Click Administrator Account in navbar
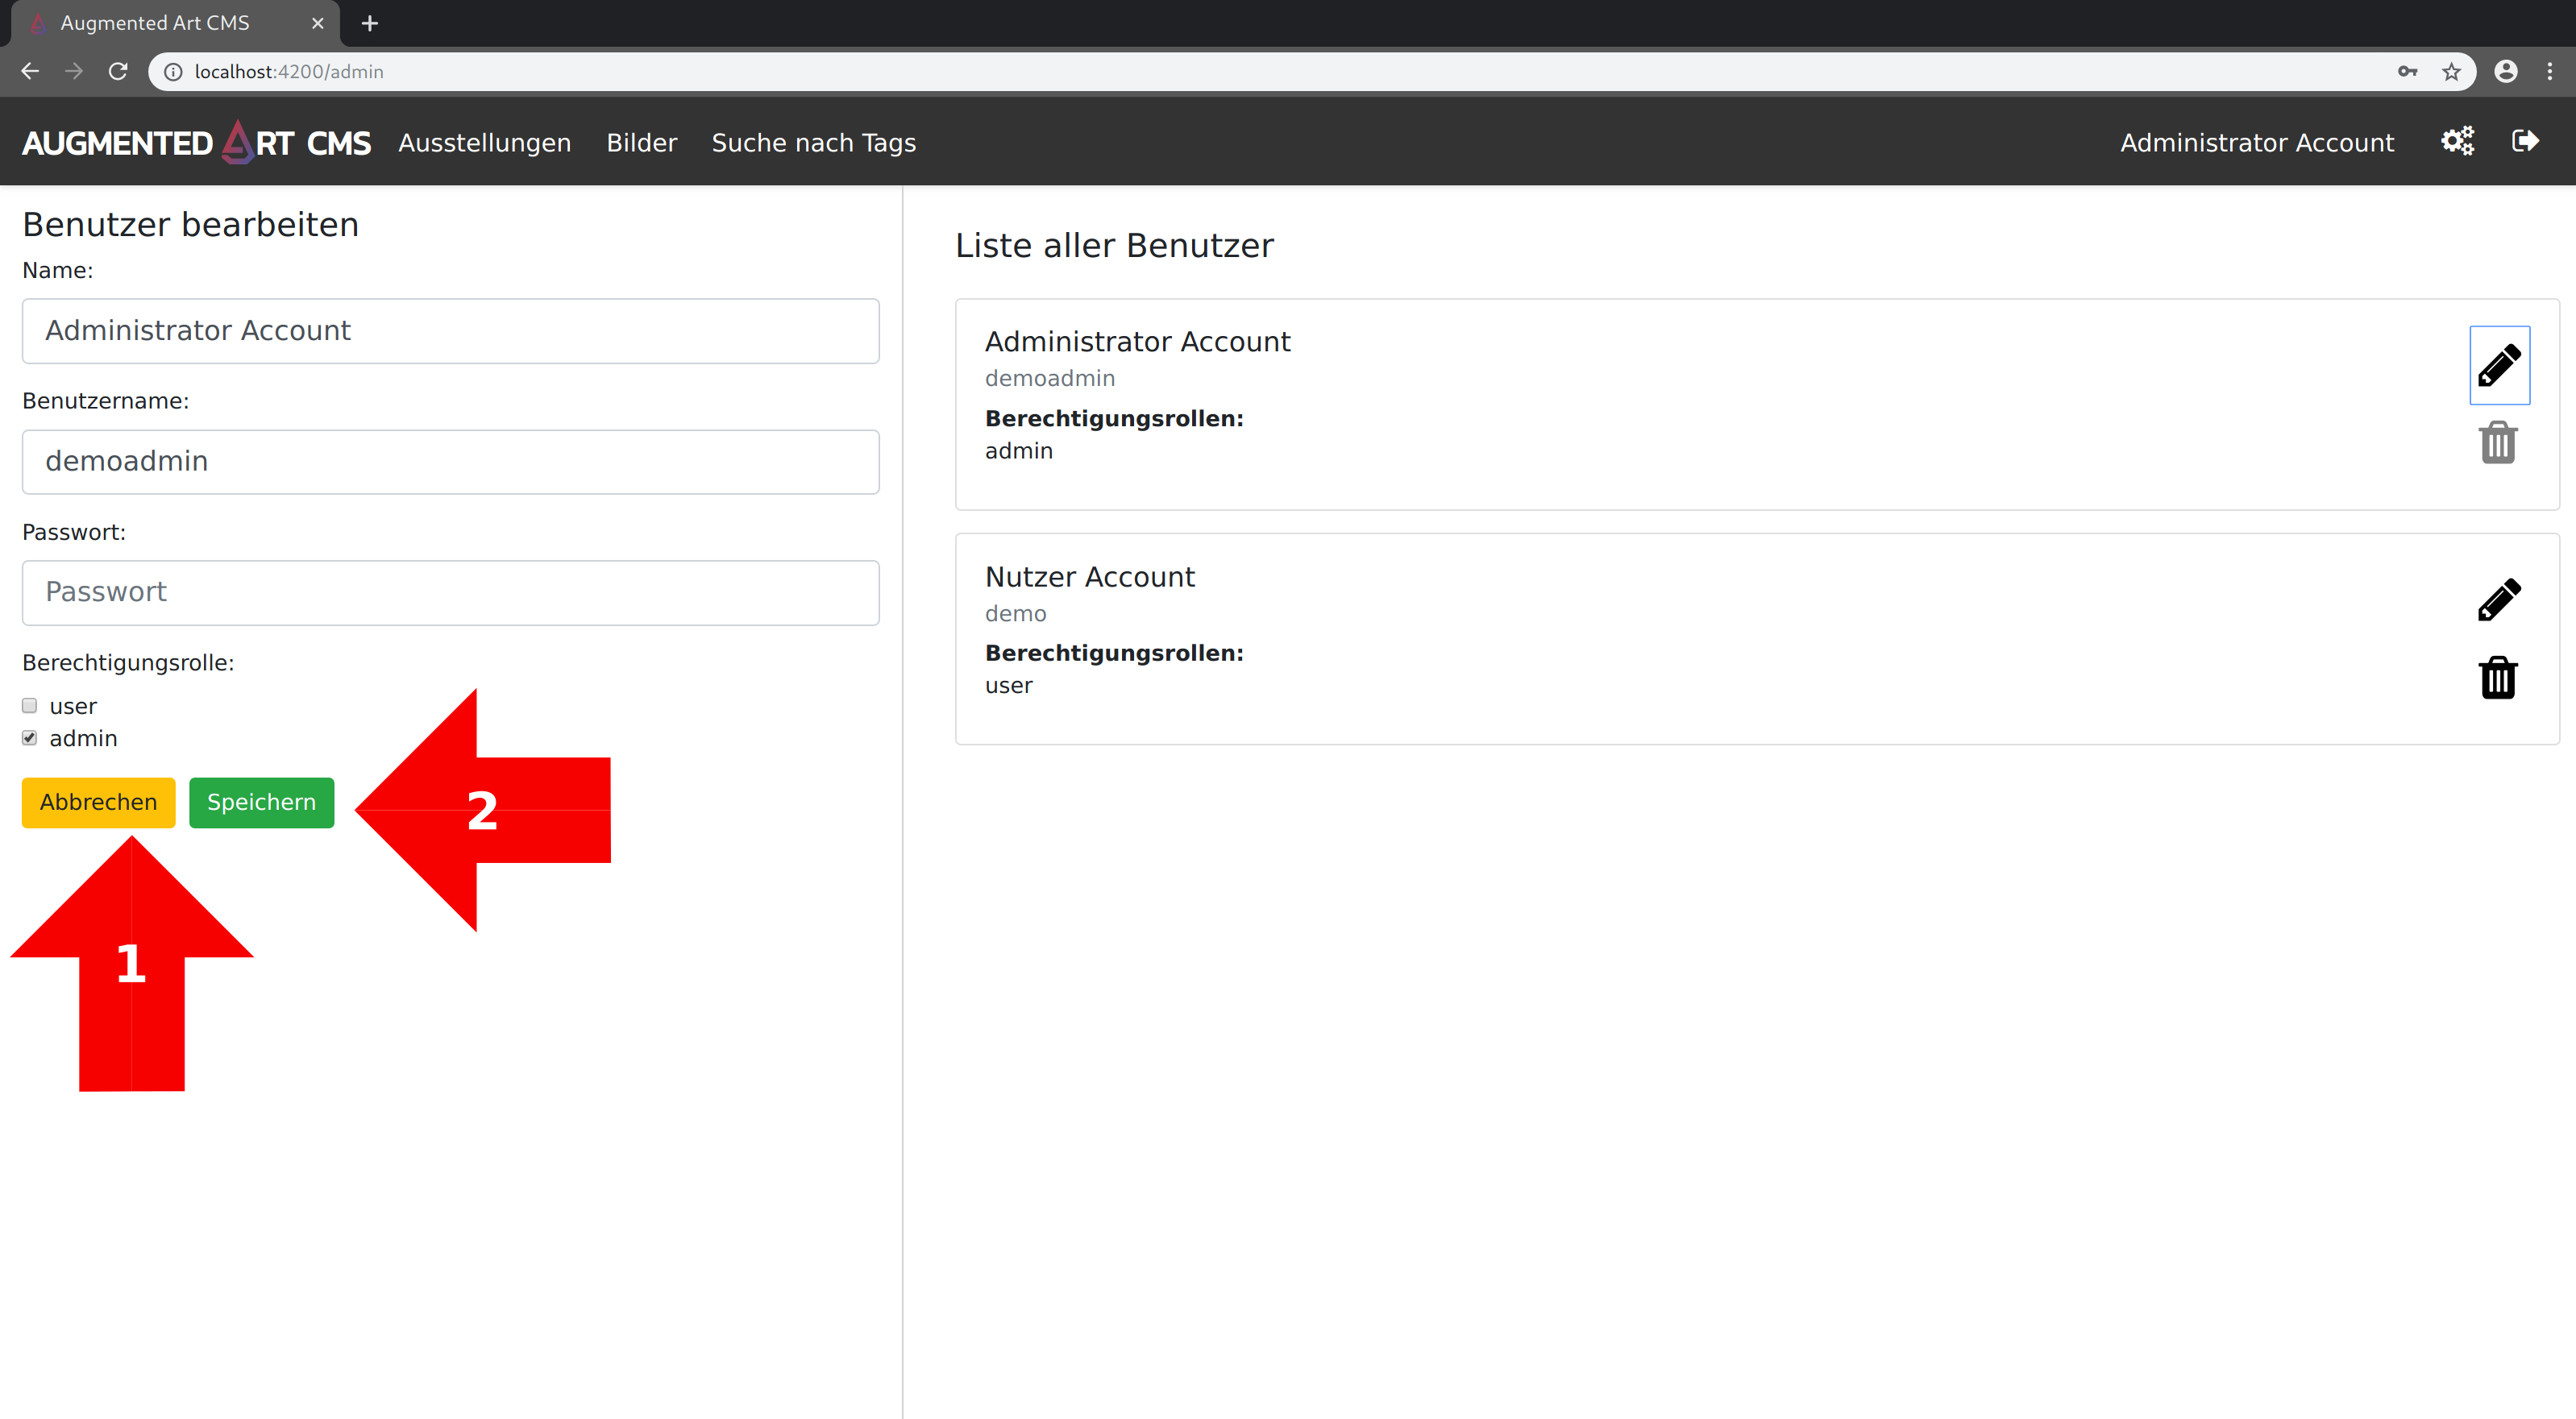 click(2257, 143)
